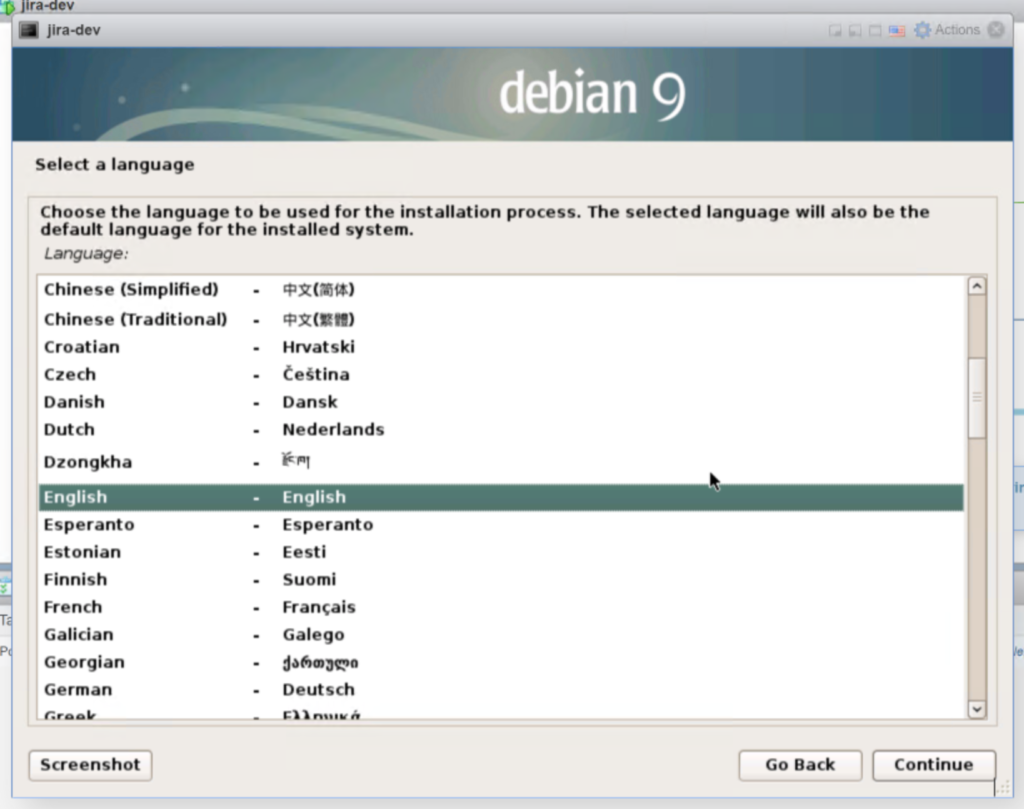Open the Actions gear menu
Screen dimensions: 1024x809
click(x=946, y=30)
